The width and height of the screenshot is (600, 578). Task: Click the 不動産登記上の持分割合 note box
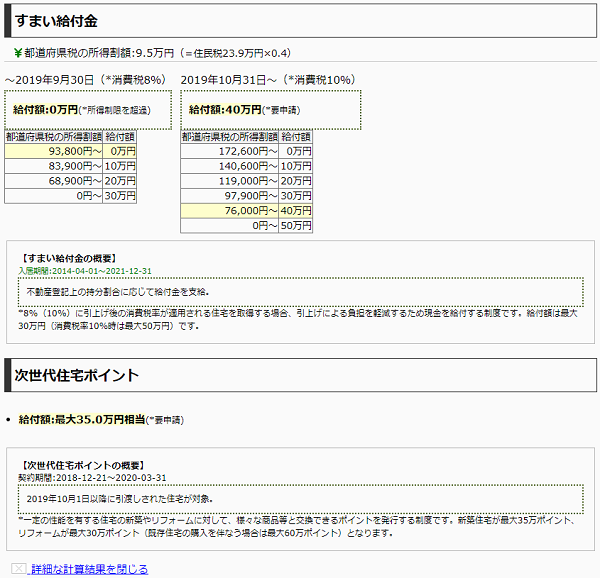coord(301,292)
